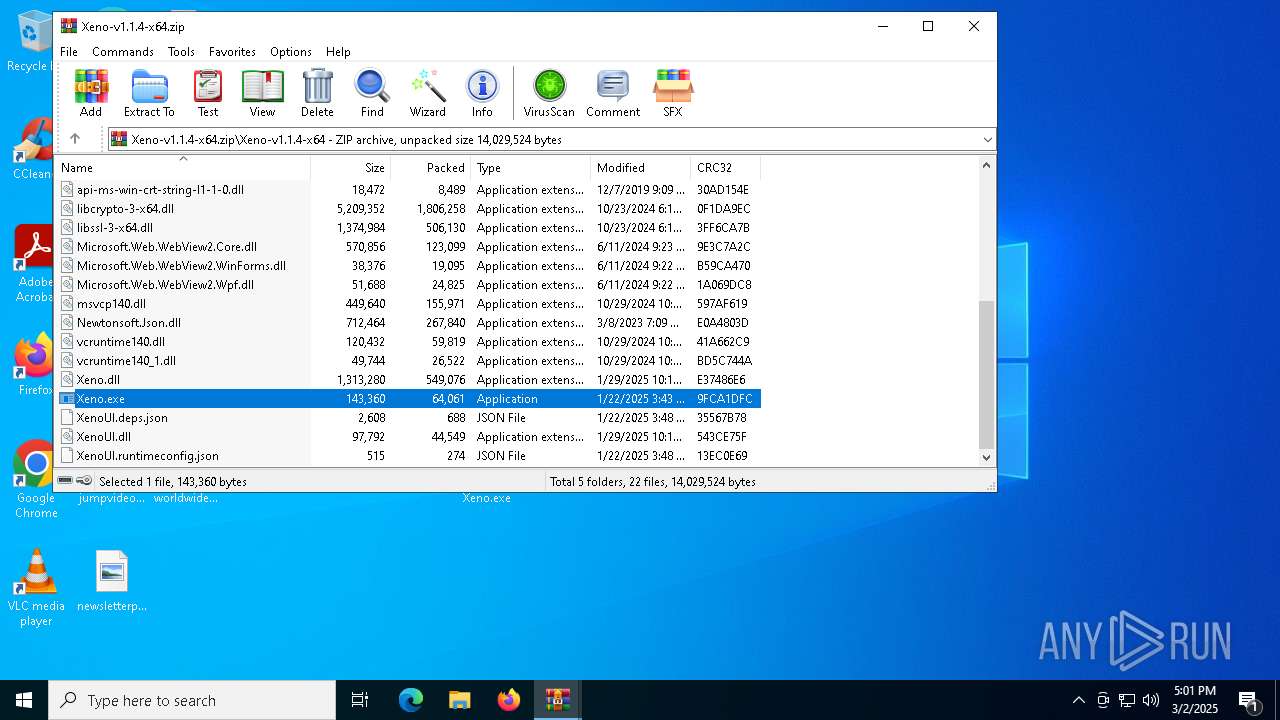Select vcruntime140_1.dll file
This screenshot has height=720, width=1280.
pyautogui.click(x=126, y=361)
